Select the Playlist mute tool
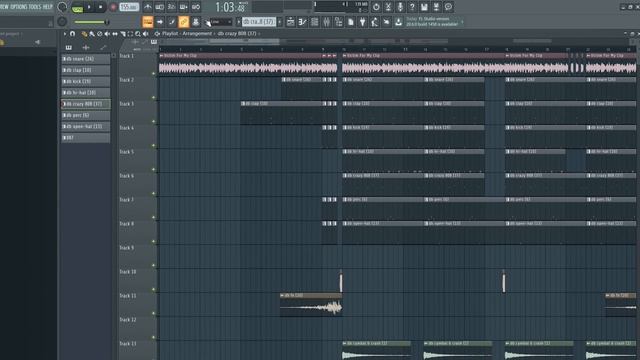 (107, 34)
